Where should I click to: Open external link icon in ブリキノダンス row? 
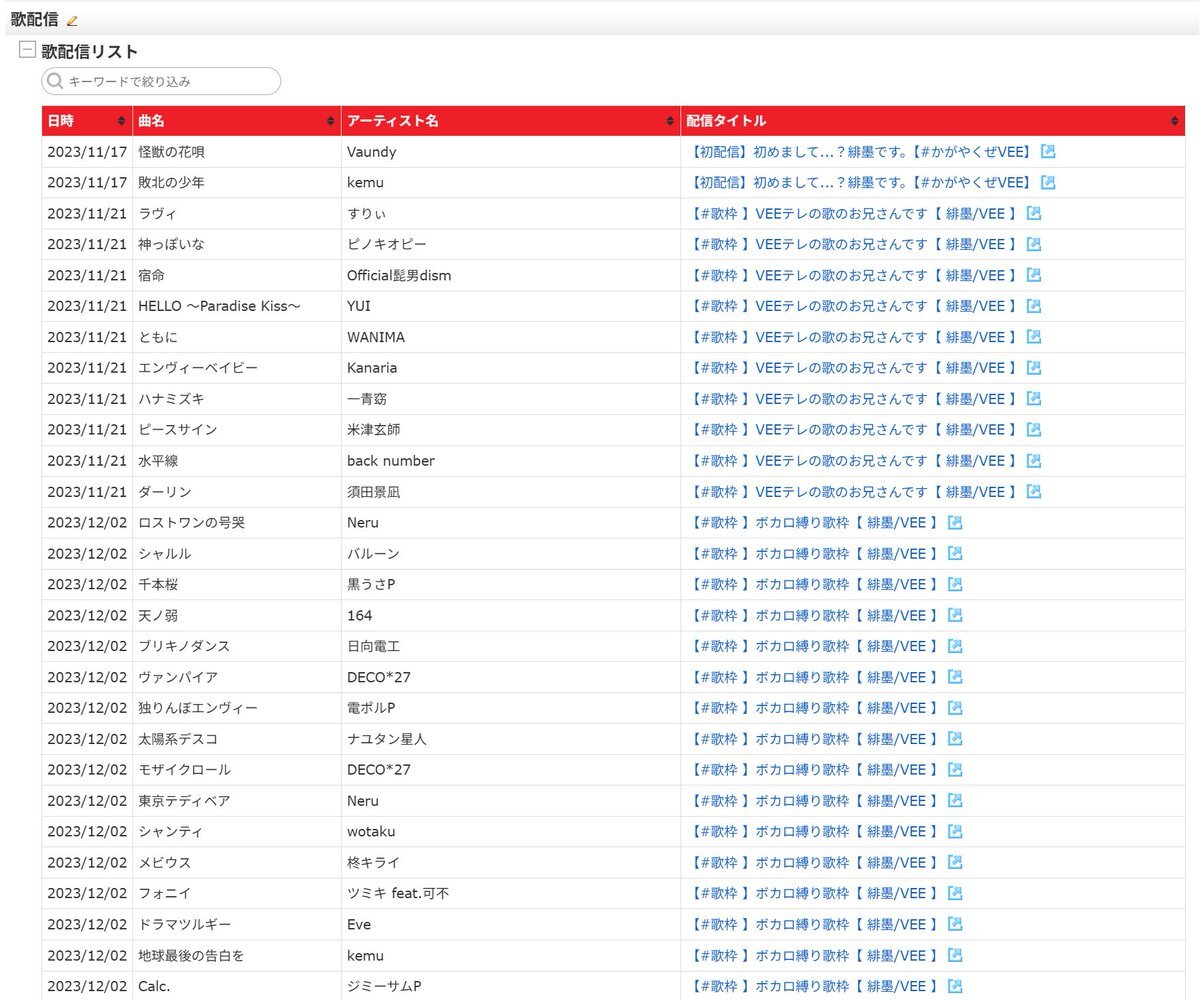pyautogui.click(x=955, y=647)
